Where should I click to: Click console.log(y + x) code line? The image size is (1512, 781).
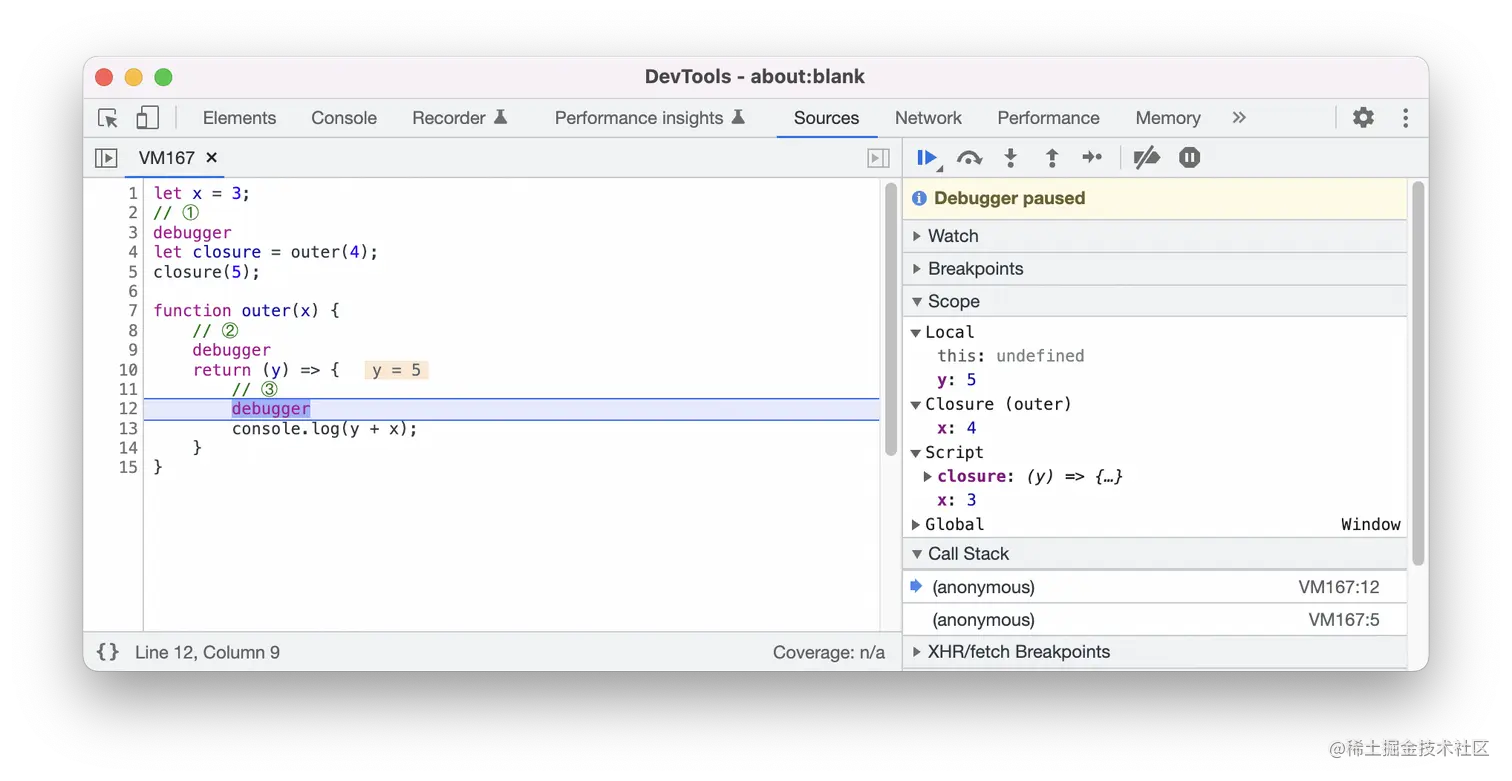[324, 428]
